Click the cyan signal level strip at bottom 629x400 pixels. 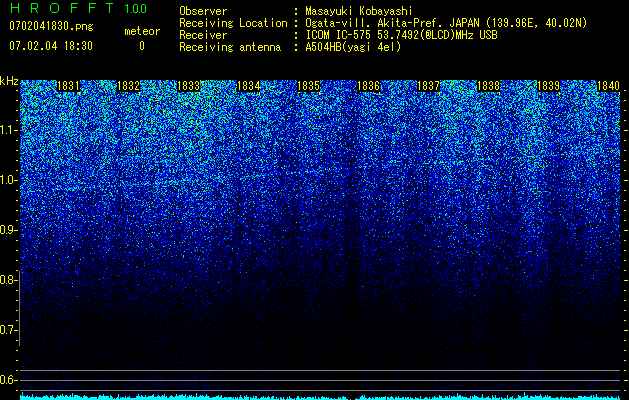pyautogui.click(x=320, y=397)
